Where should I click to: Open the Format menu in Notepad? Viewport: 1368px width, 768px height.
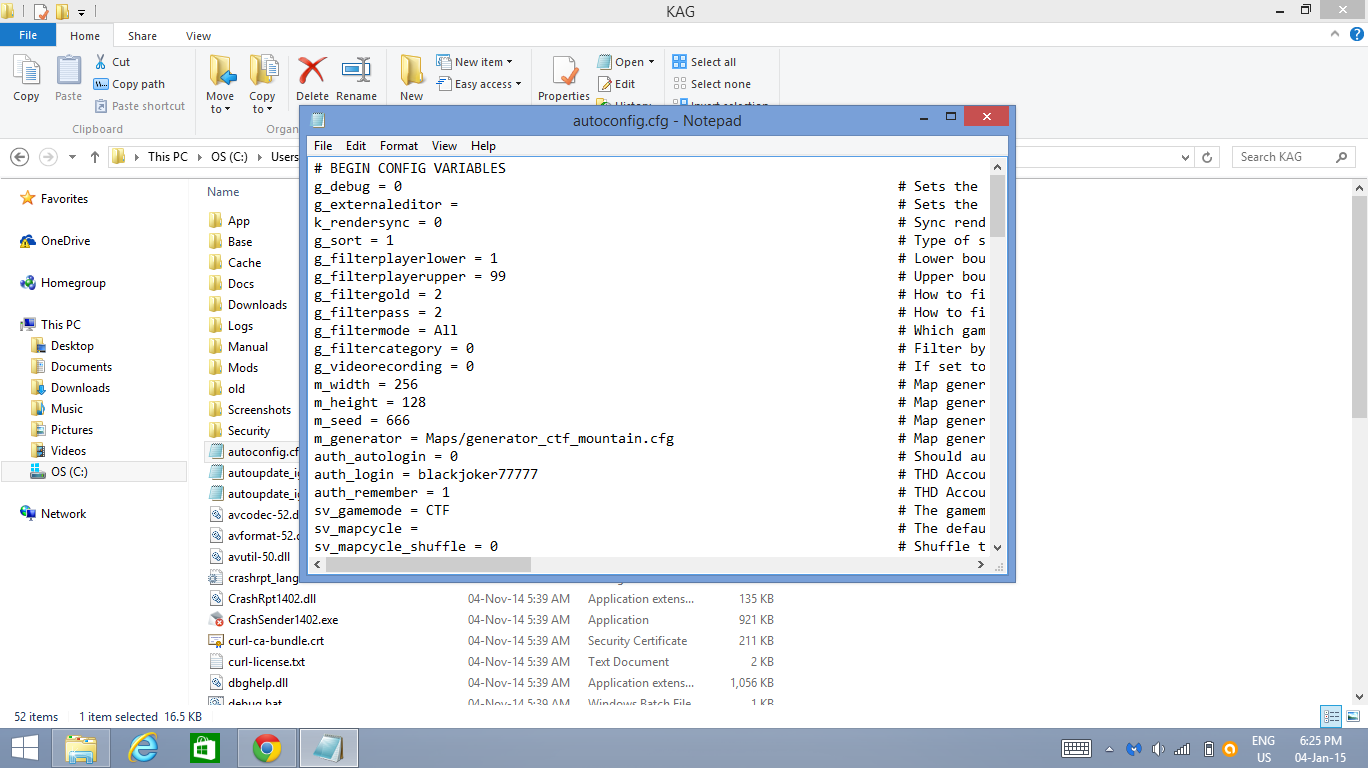398,146
